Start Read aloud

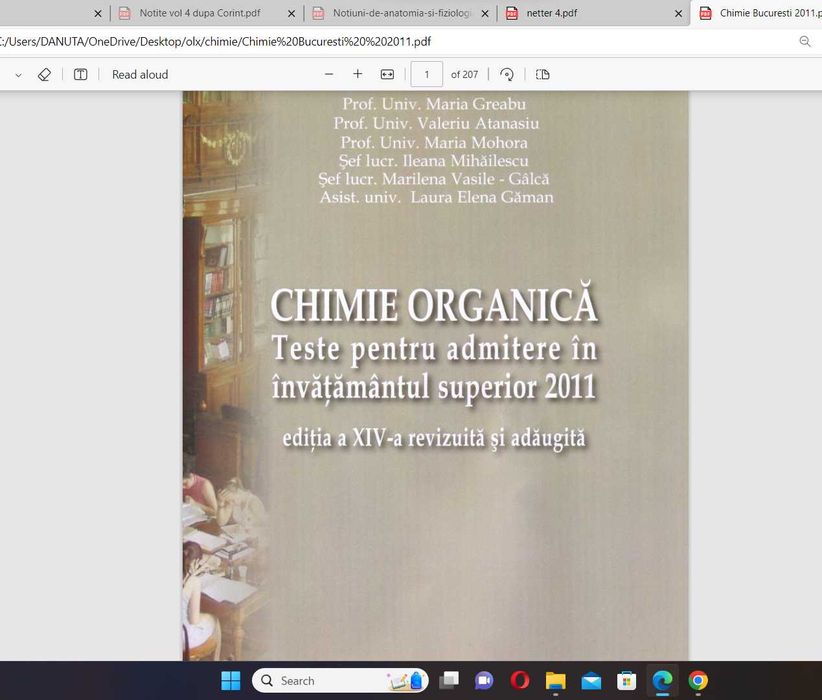[140, 74]
